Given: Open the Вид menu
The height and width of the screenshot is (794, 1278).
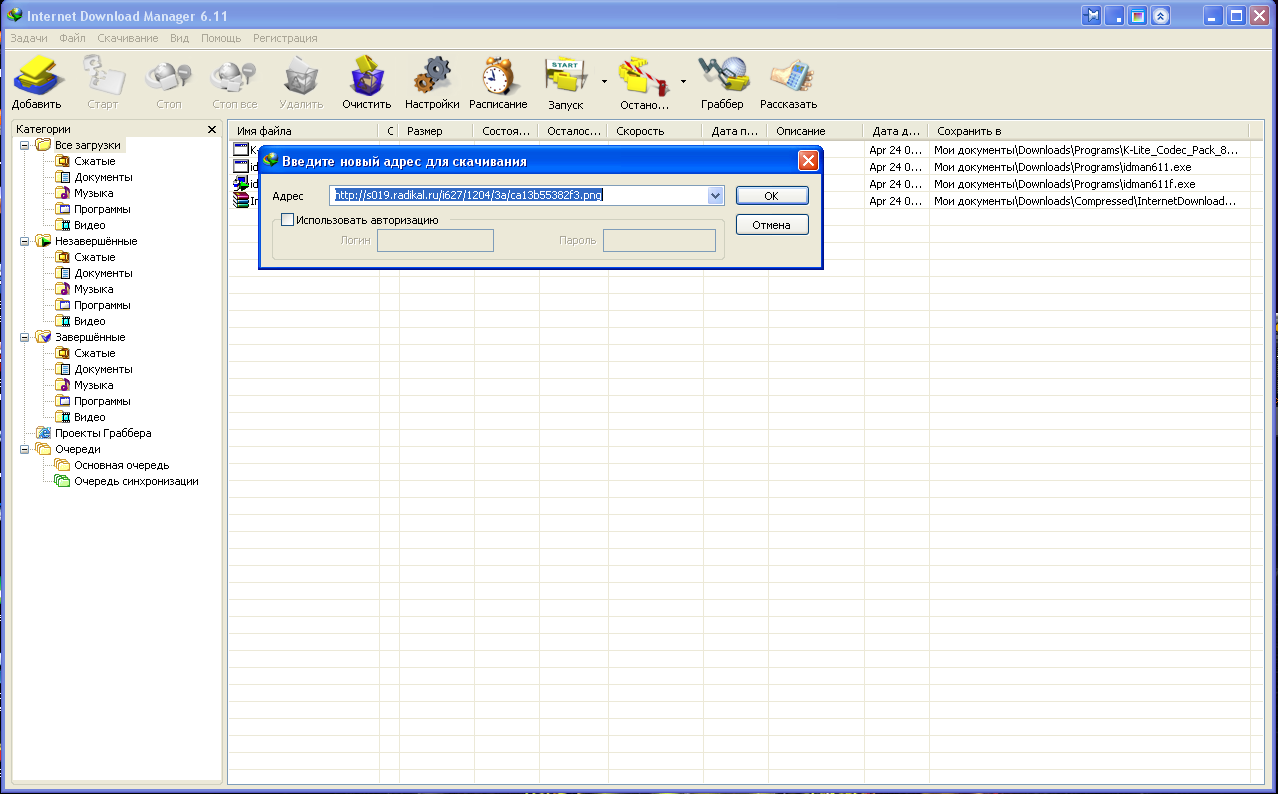Looking at the screenshot, I should coord(180,38).
